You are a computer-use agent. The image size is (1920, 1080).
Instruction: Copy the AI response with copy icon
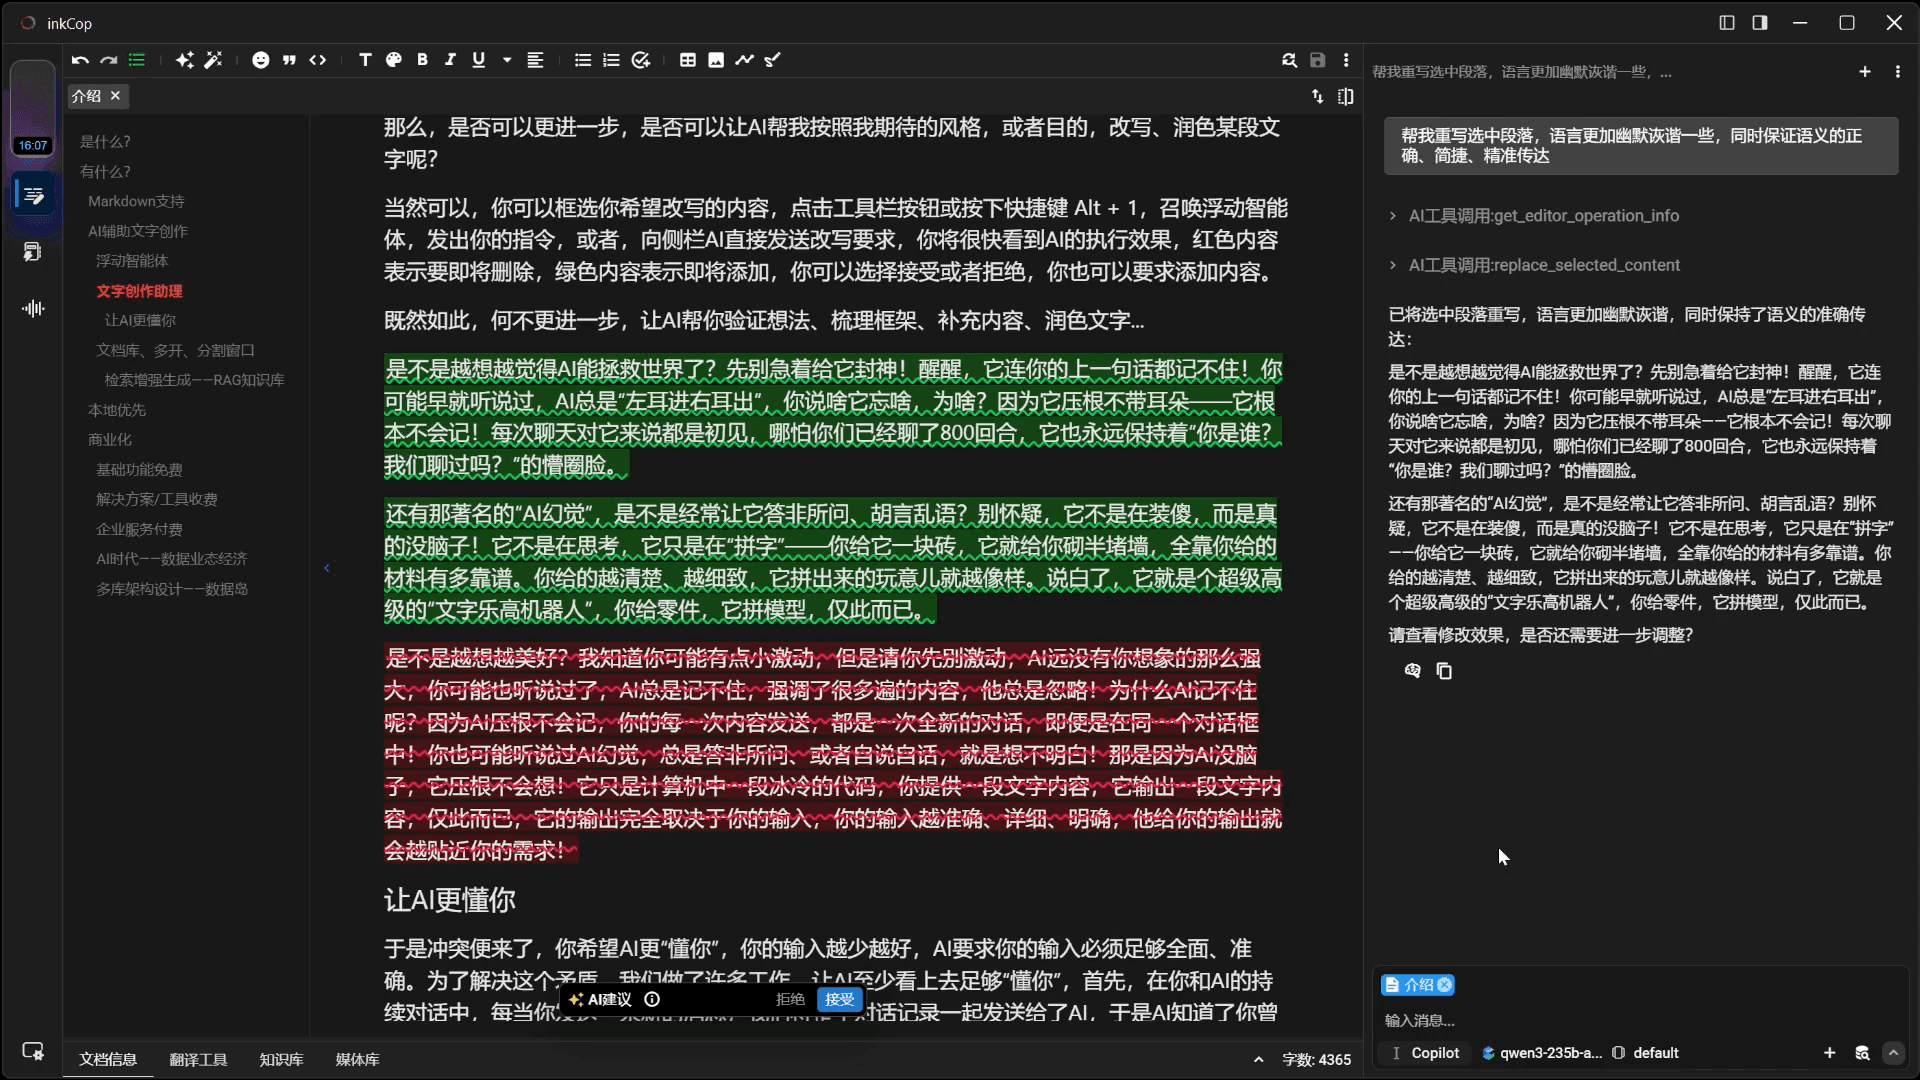click(1444, 671)
